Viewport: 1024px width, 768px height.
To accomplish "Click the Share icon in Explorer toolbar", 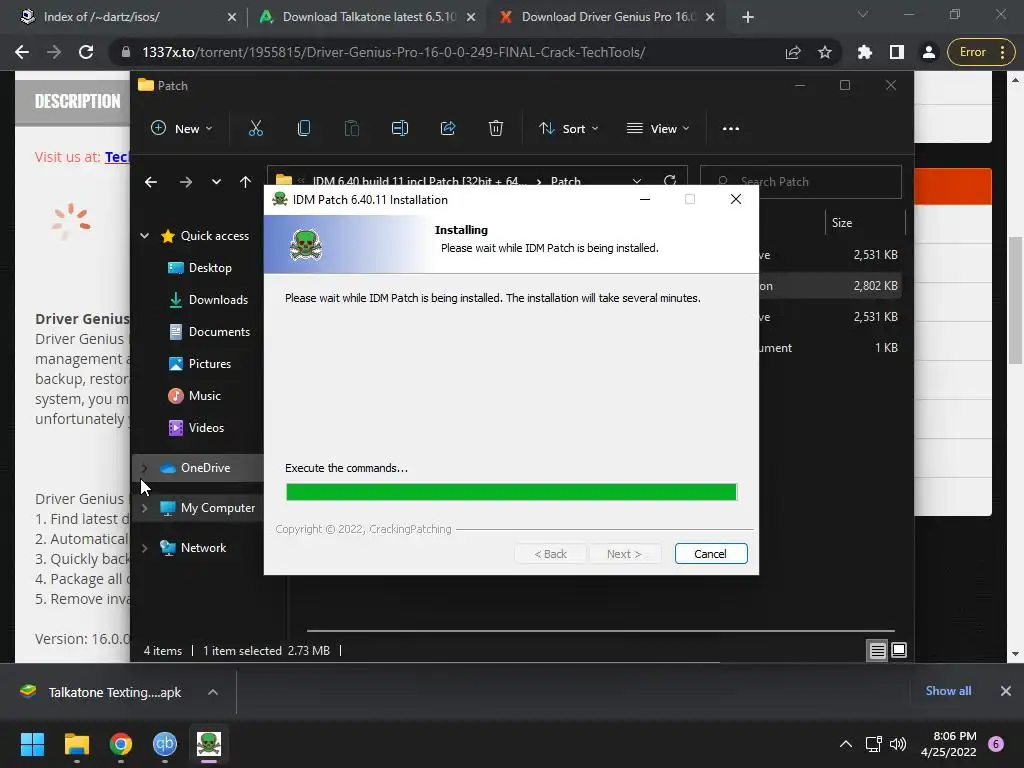I will 448,129.
